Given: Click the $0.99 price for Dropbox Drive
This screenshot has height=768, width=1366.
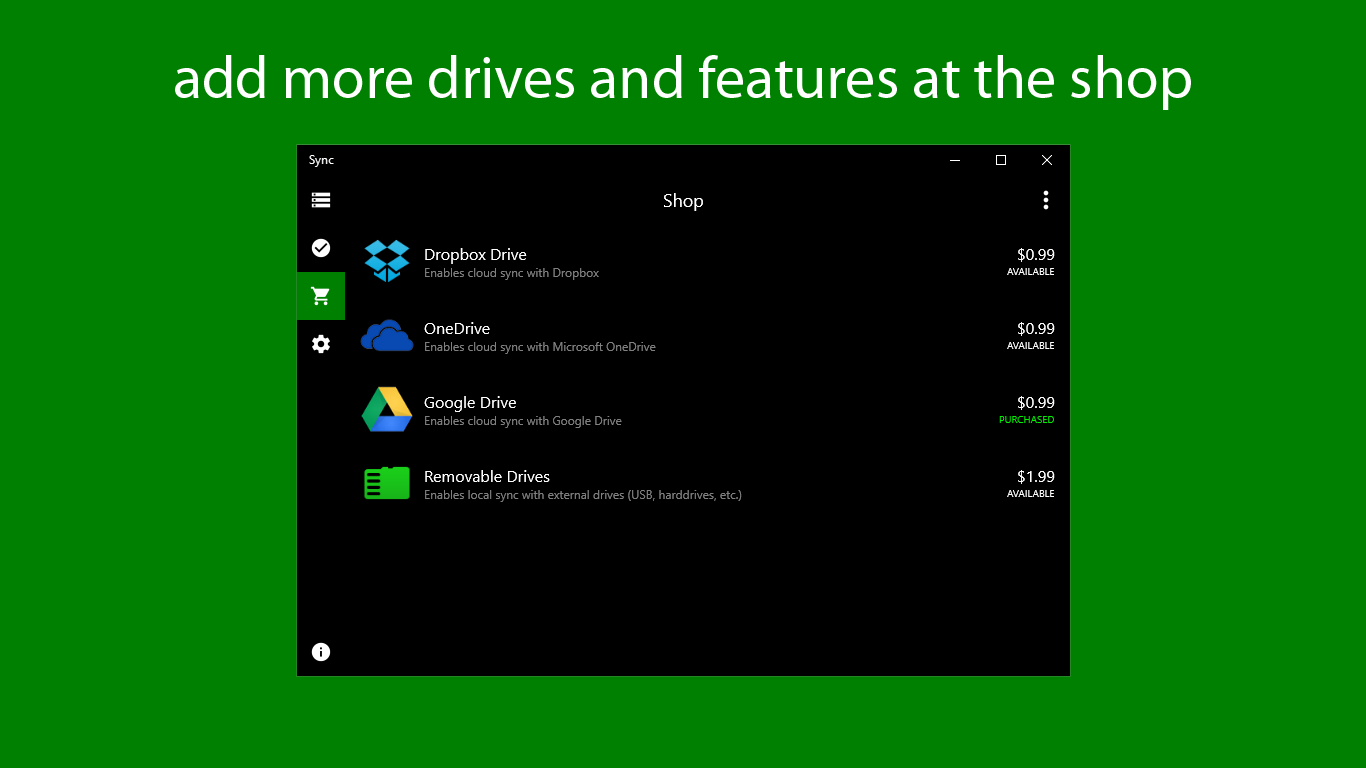Looking at the screenshot, I should point(1036,254).
